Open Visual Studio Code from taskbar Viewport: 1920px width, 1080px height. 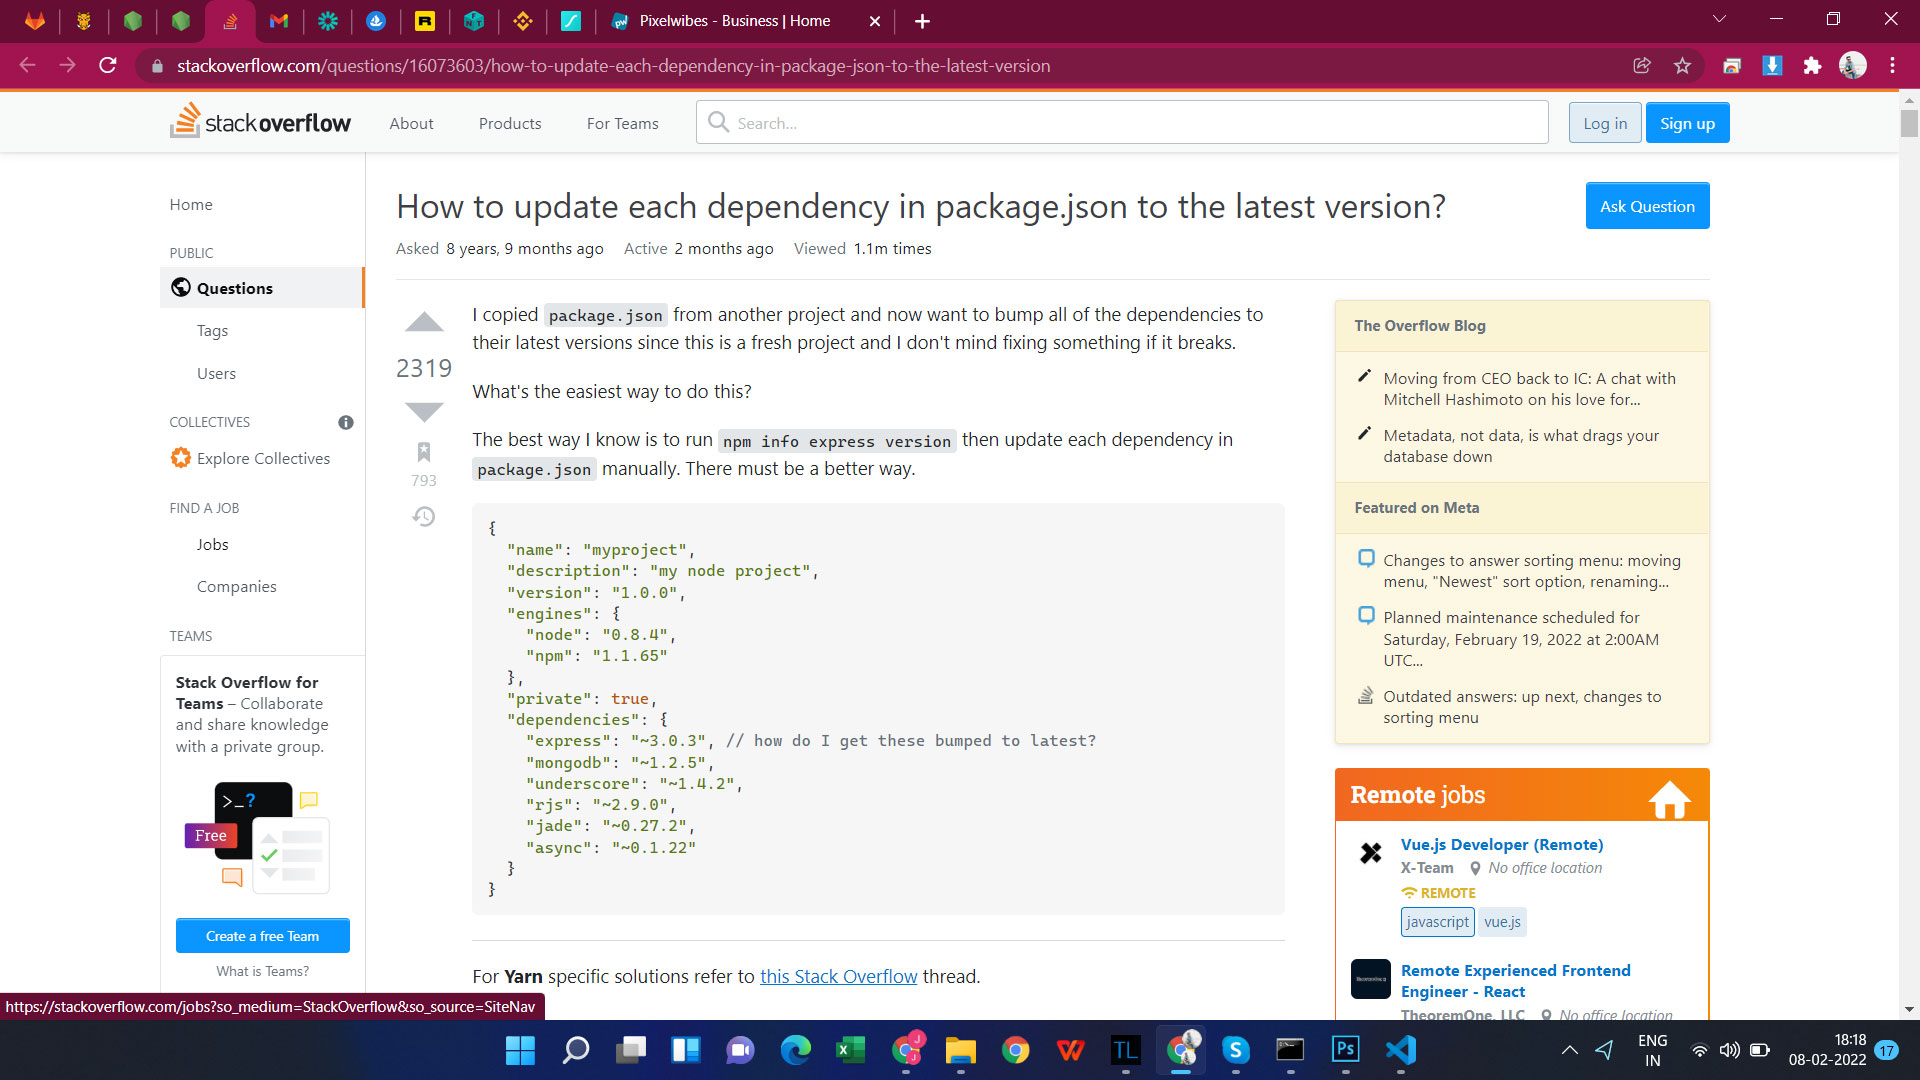pyautogui.click(x=1400, y=1050)
